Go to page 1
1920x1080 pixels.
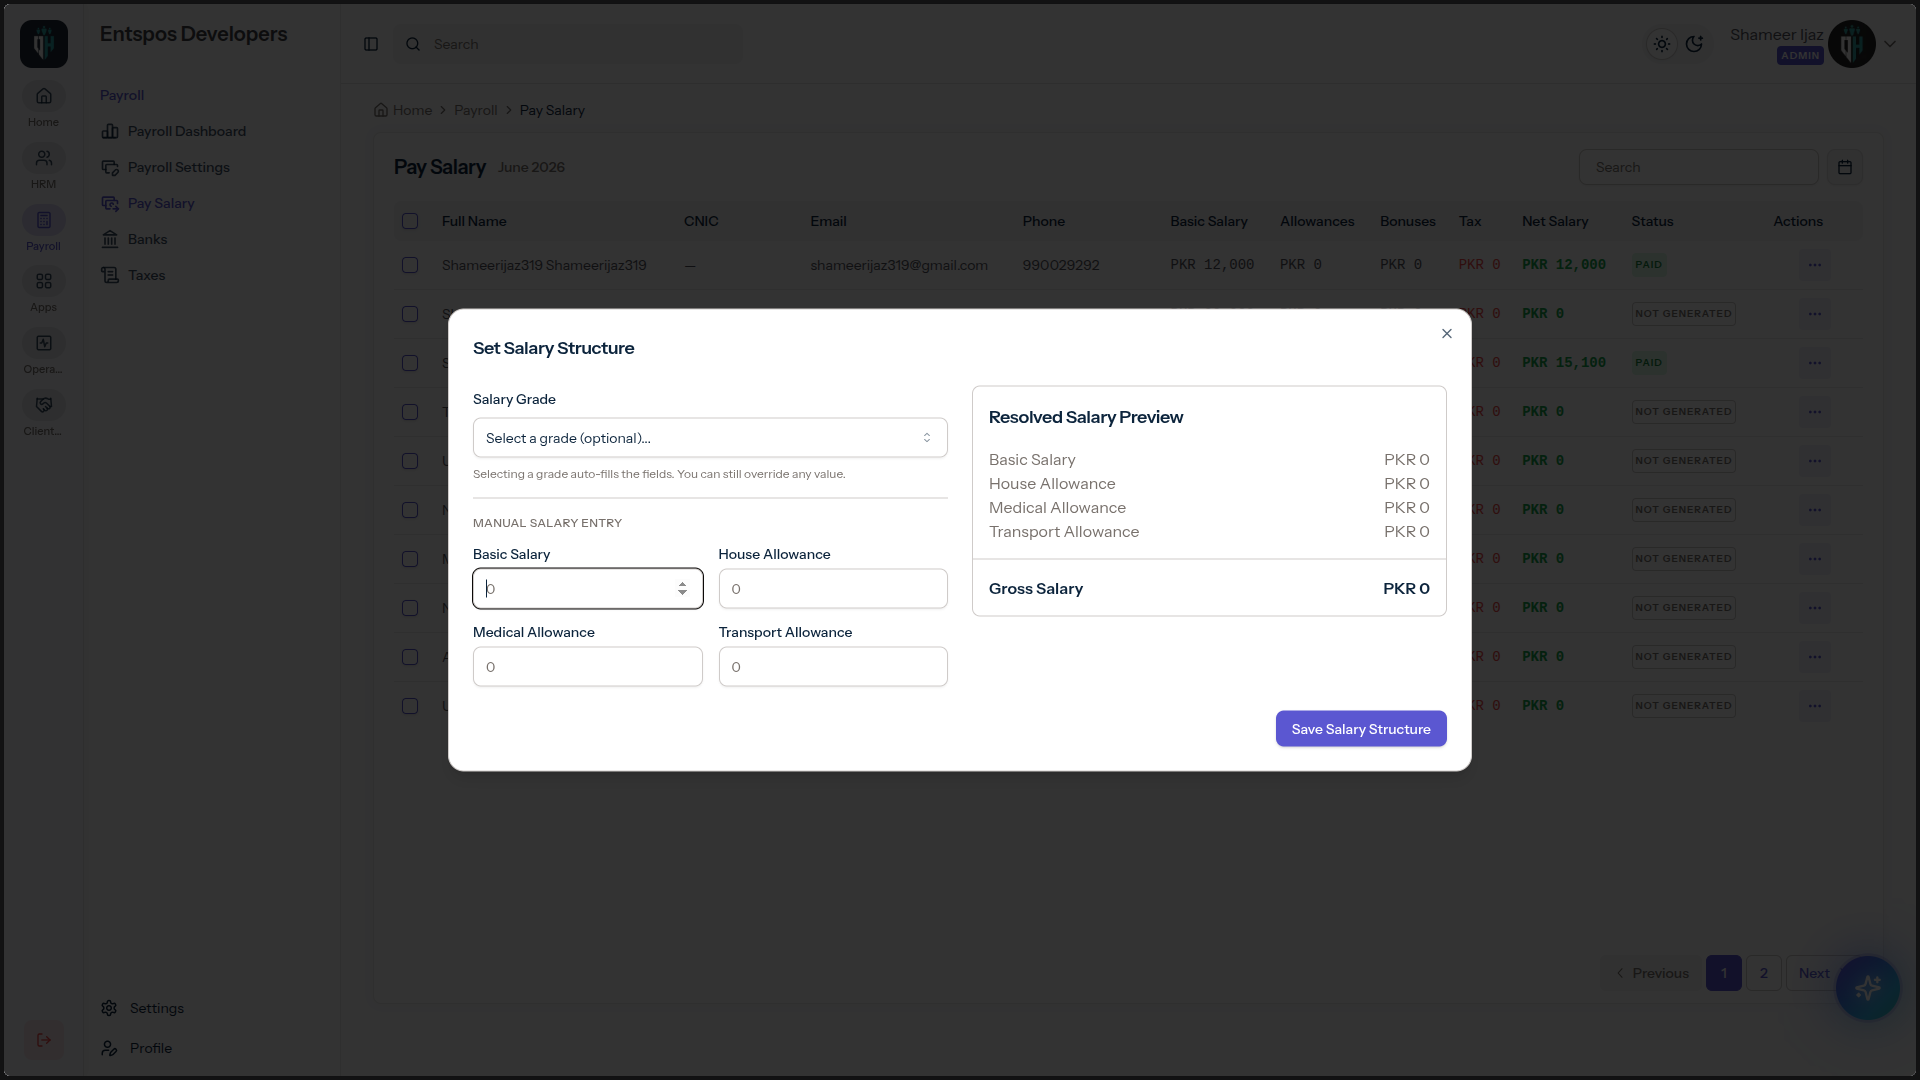tap(1723, 973)
